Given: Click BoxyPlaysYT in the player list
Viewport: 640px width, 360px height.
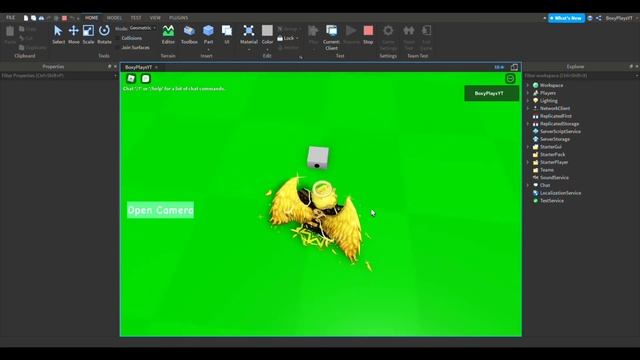Looking at the screenshot, I should pyautogui.click(x=491, y=93).
